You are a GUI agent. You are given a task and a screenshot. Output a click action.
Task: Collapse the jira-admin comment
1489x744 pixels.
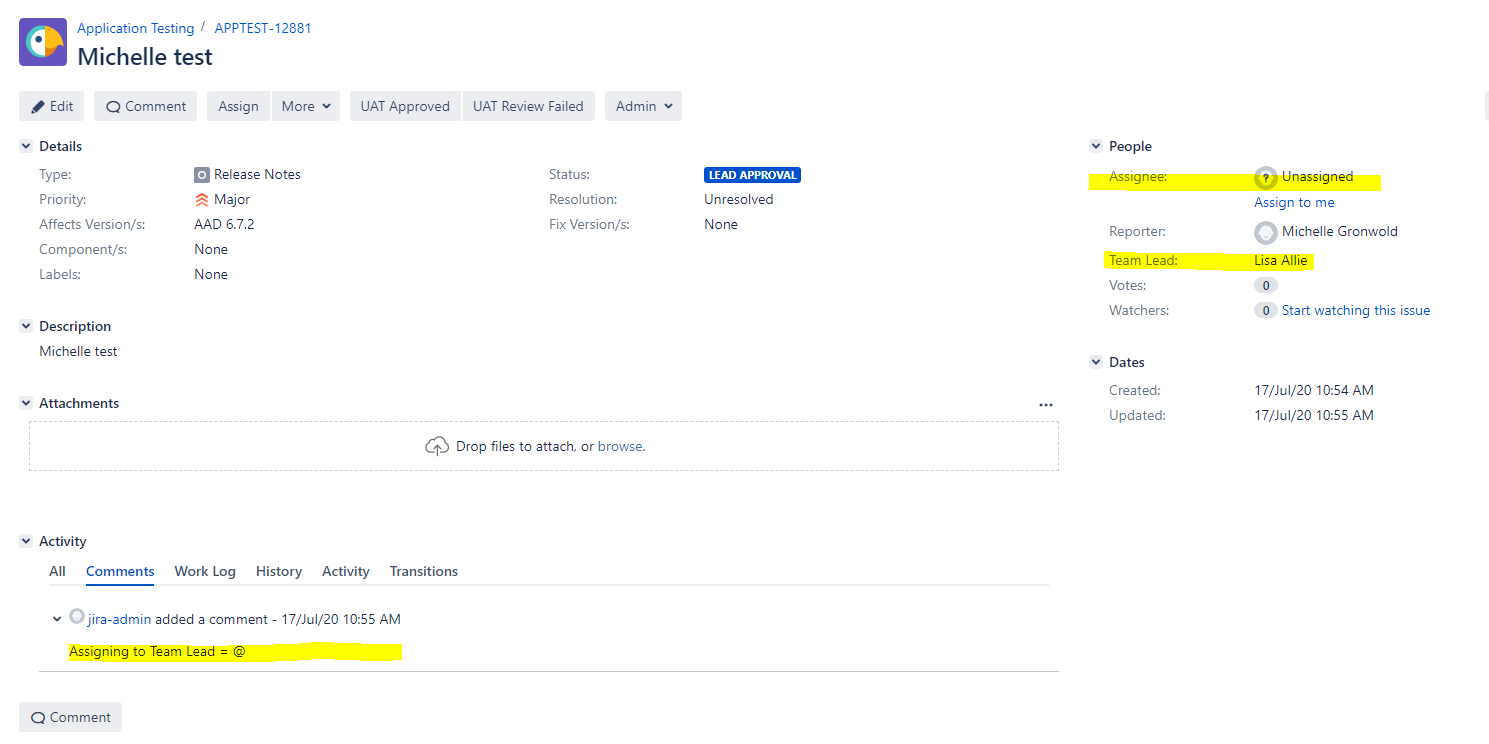pyautogui.click(x=57, y=620)
